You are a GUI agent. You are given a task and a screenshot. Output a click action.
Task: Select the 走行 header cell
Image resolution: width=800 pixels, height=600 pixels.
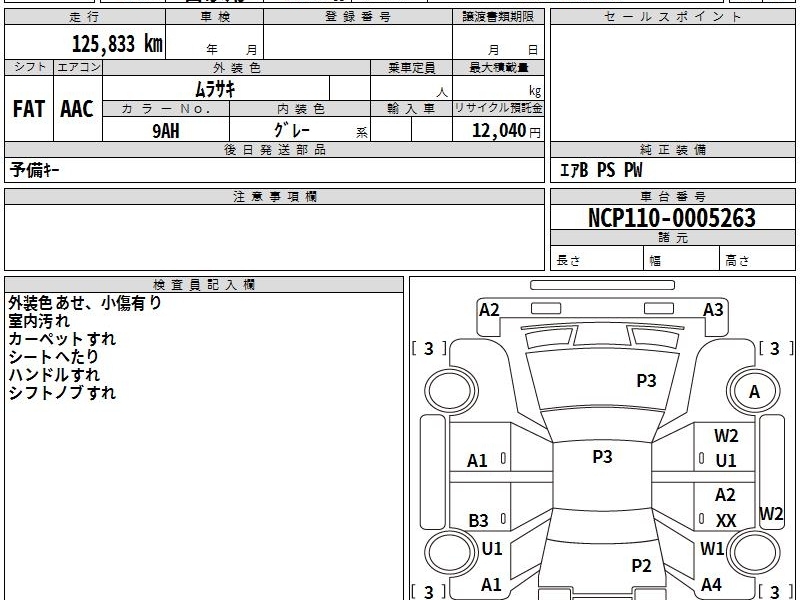tap(85, 17)
